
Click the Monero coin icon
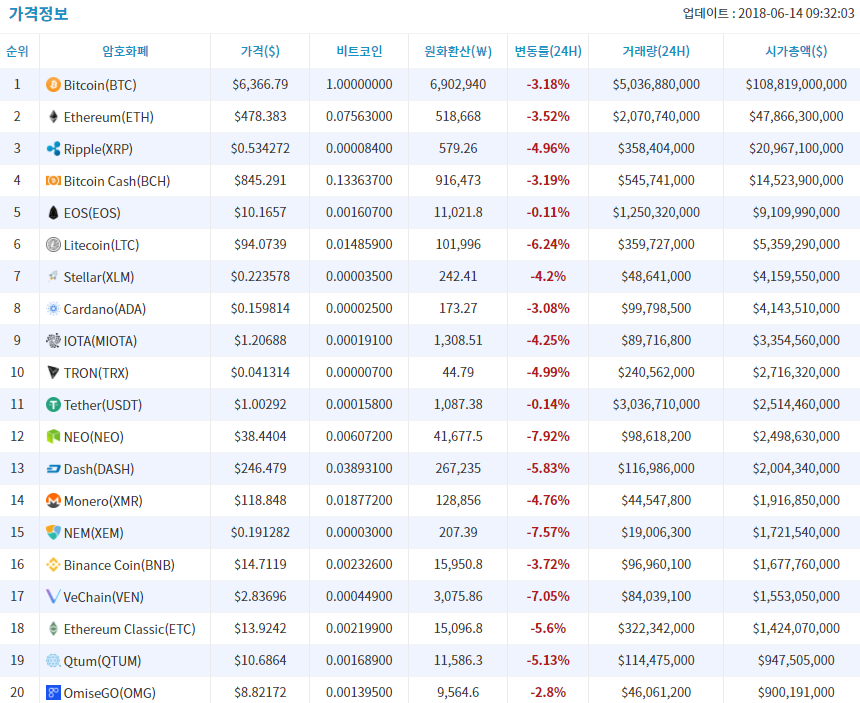(53, 501)
